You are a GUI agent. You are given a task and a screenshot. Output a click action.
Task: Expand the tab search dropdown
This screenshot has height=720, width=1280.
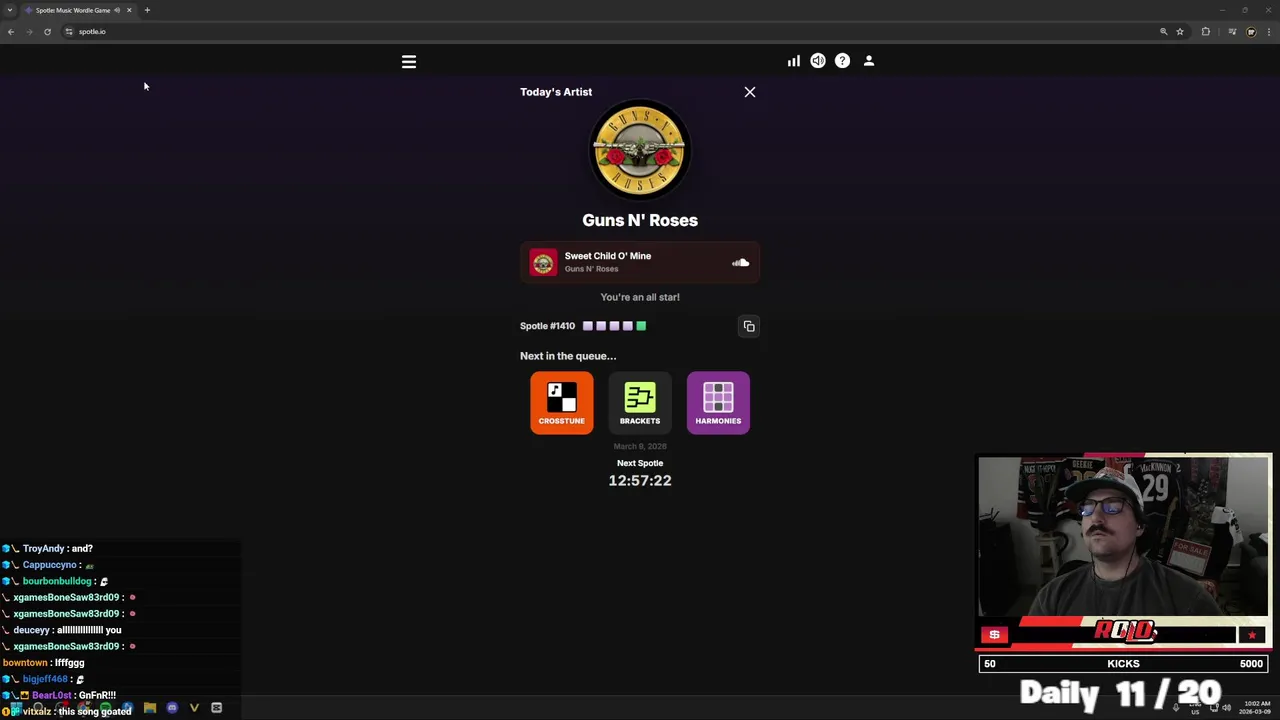coord(10,10)
